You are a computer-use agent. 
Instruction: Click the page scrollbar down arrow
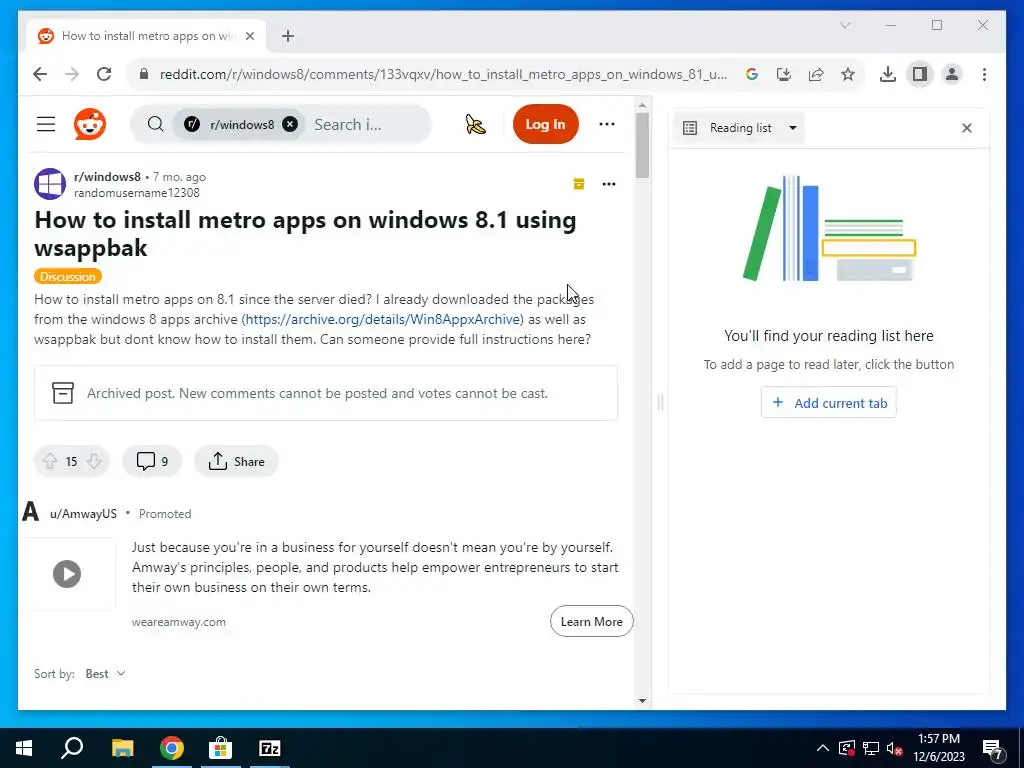click(643, 701)
